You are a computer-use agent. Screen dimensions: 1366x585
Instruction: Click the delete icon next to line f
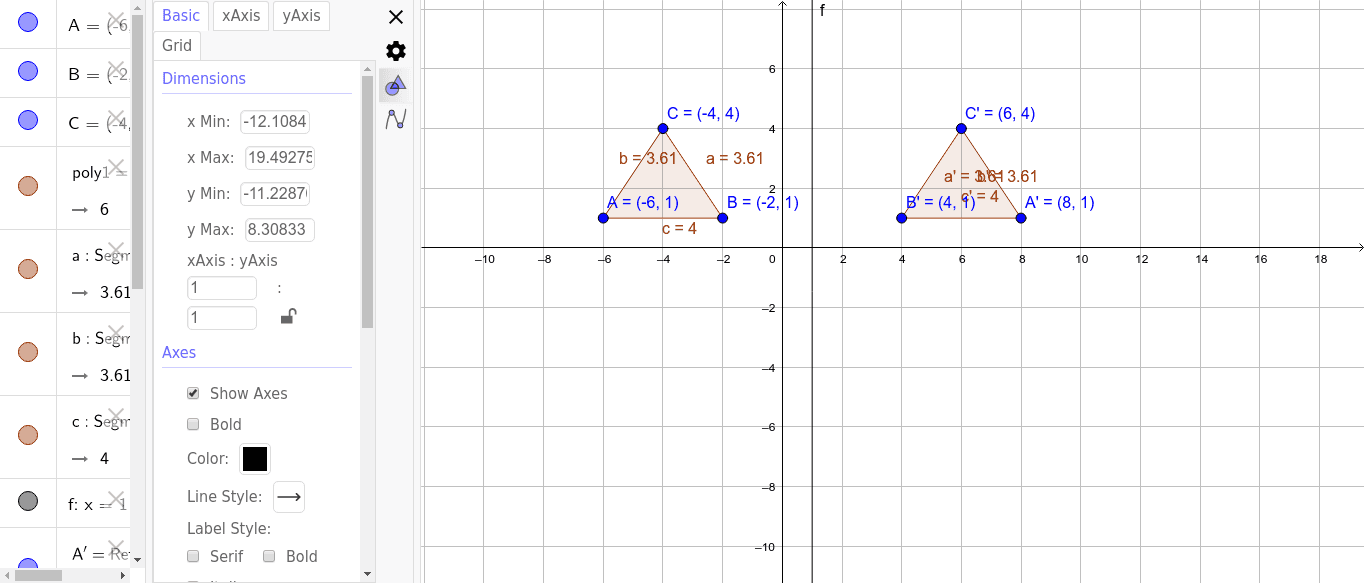(115, 498)
